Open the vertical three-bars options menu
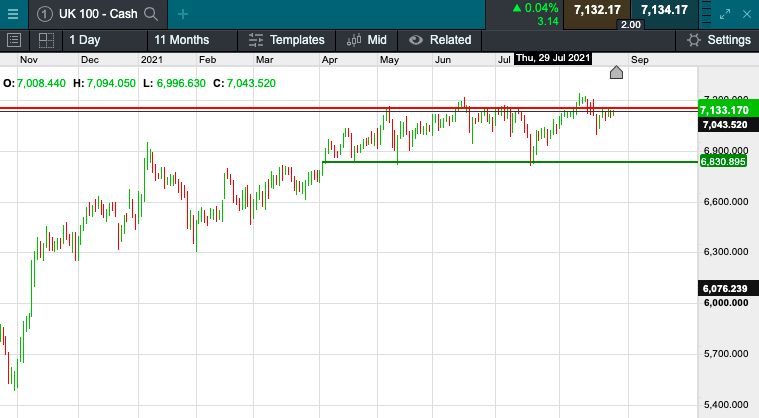 [706, 14]
